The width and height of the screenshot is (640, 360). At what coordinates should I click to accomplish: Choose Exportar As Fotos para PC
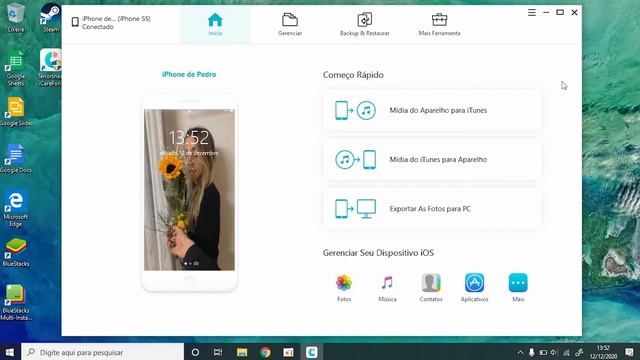click(x=433, y=209)
